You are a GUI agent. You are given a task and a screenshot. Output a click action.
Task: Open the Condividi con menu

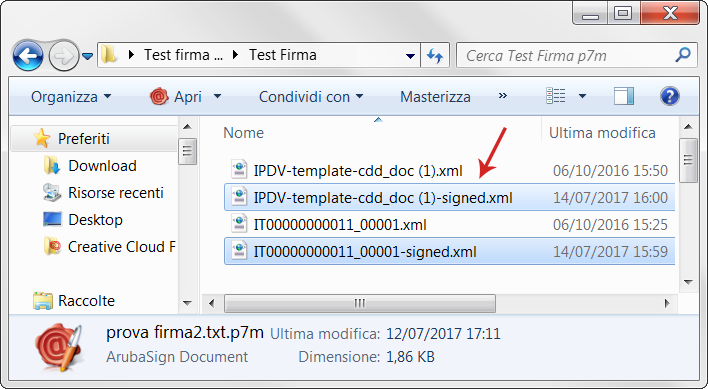311,97
